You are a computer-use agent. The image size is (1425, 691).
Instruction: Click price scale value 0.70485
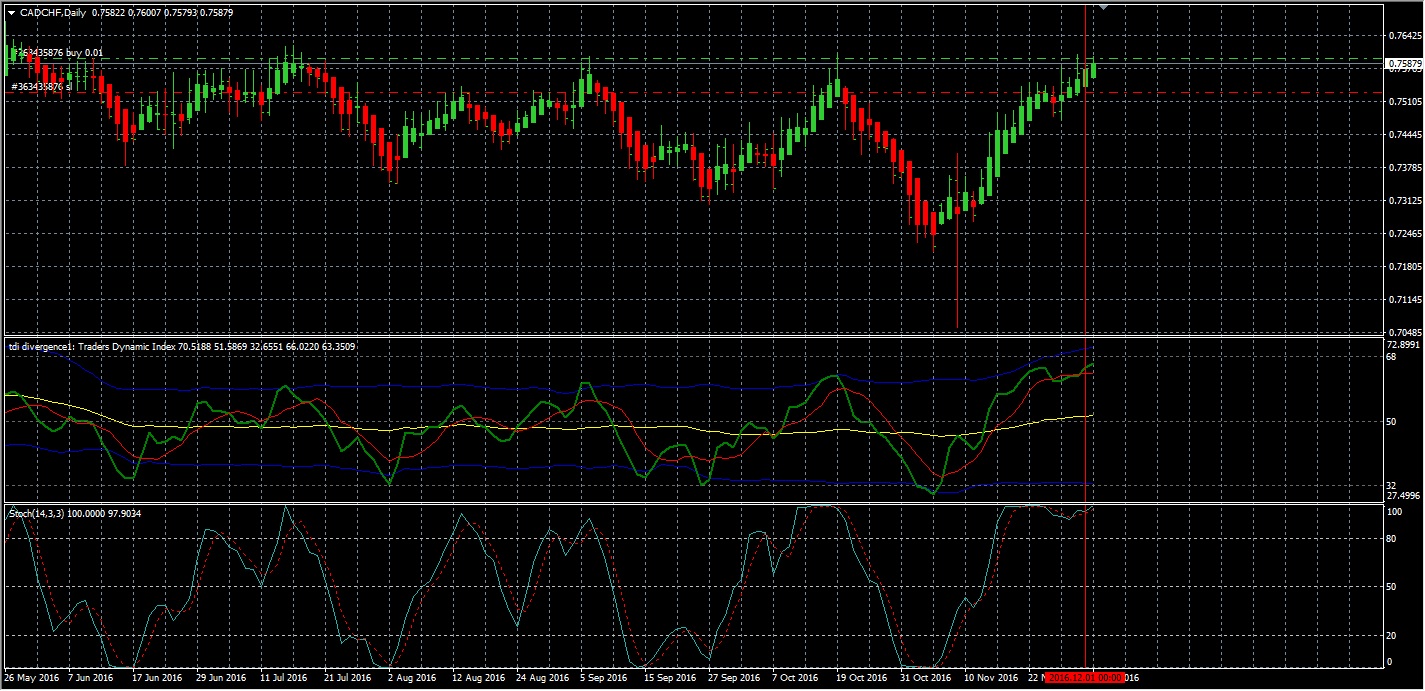[1405, 332]
